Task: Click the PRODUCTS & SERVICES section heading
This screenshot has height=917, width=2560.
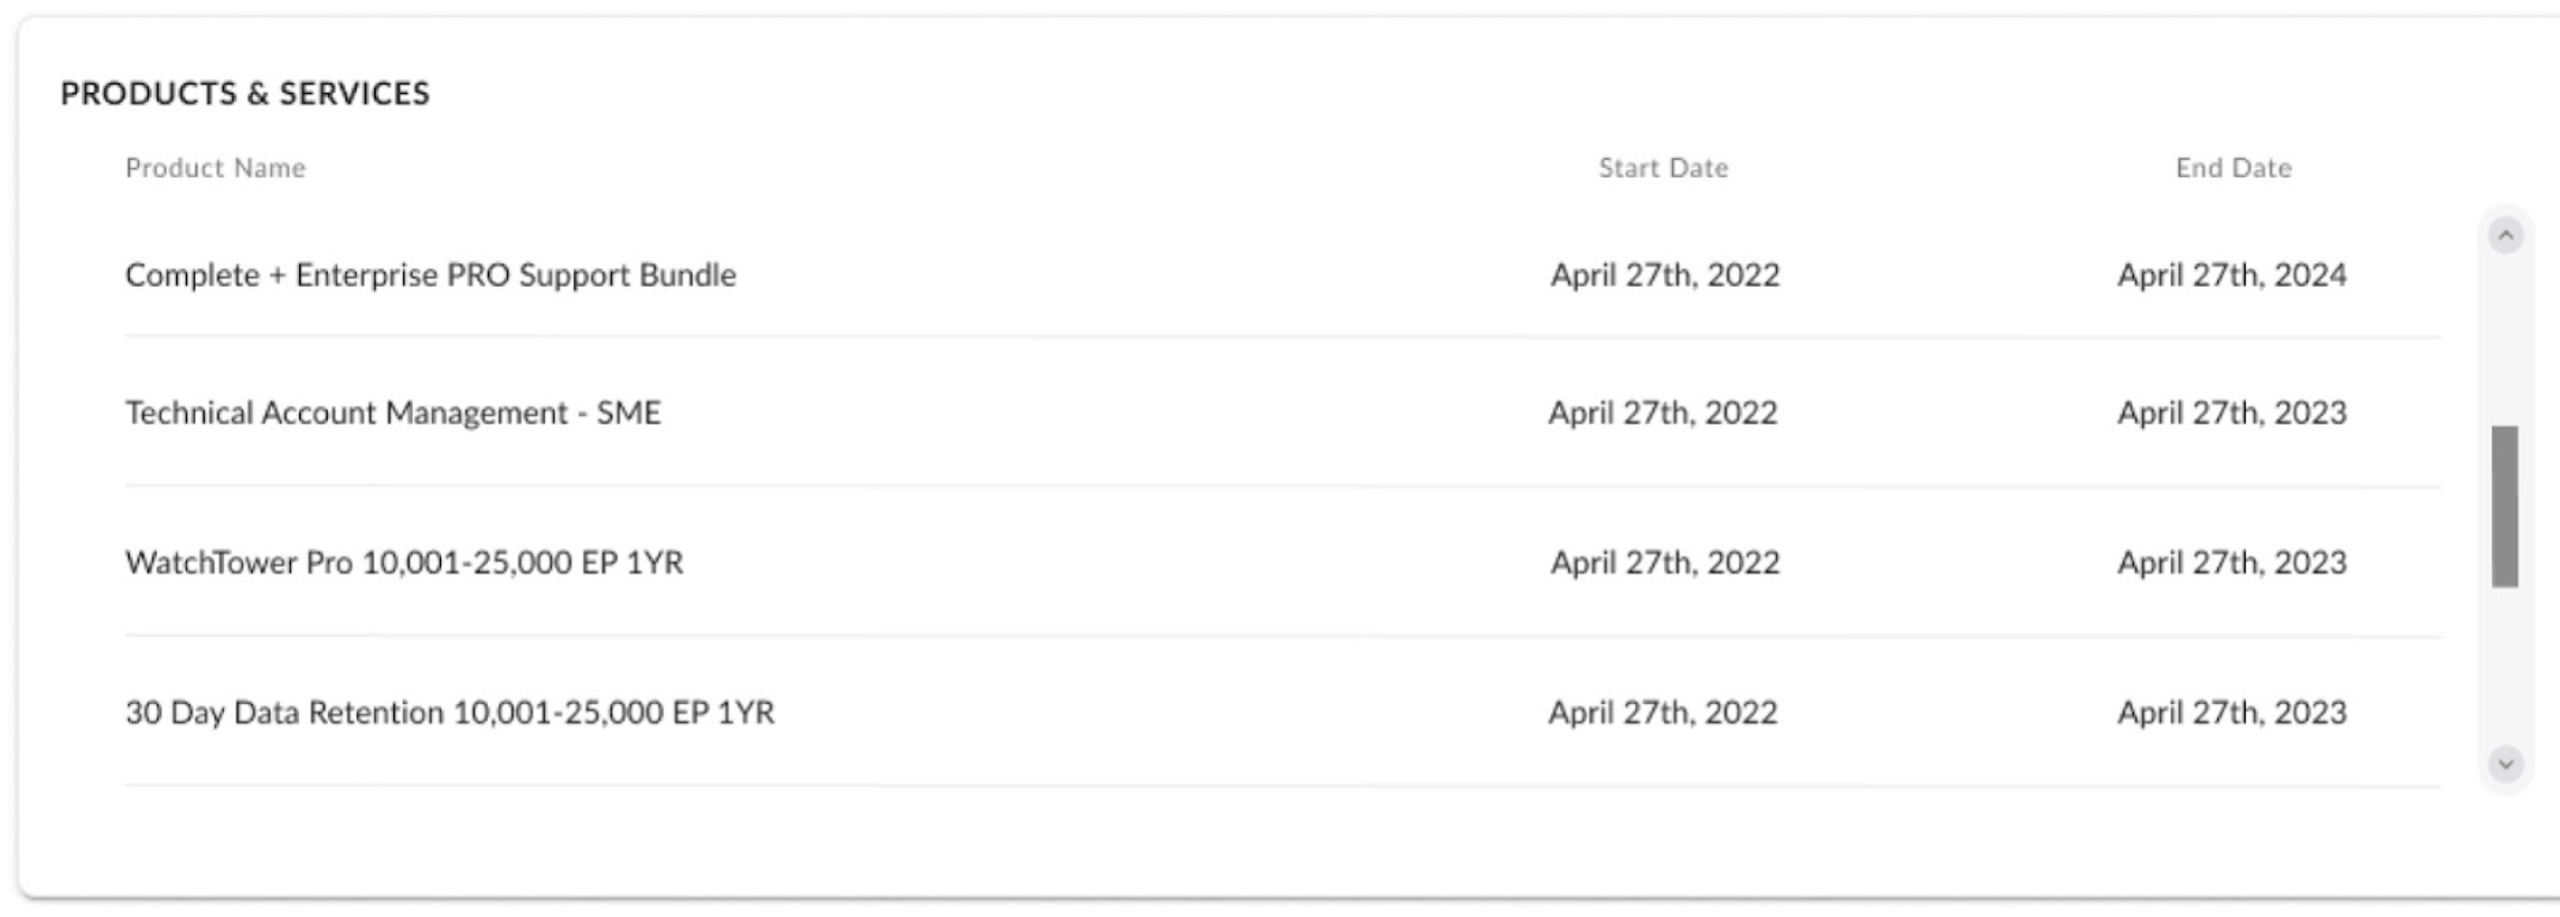Action: click(x=245, y=93)
